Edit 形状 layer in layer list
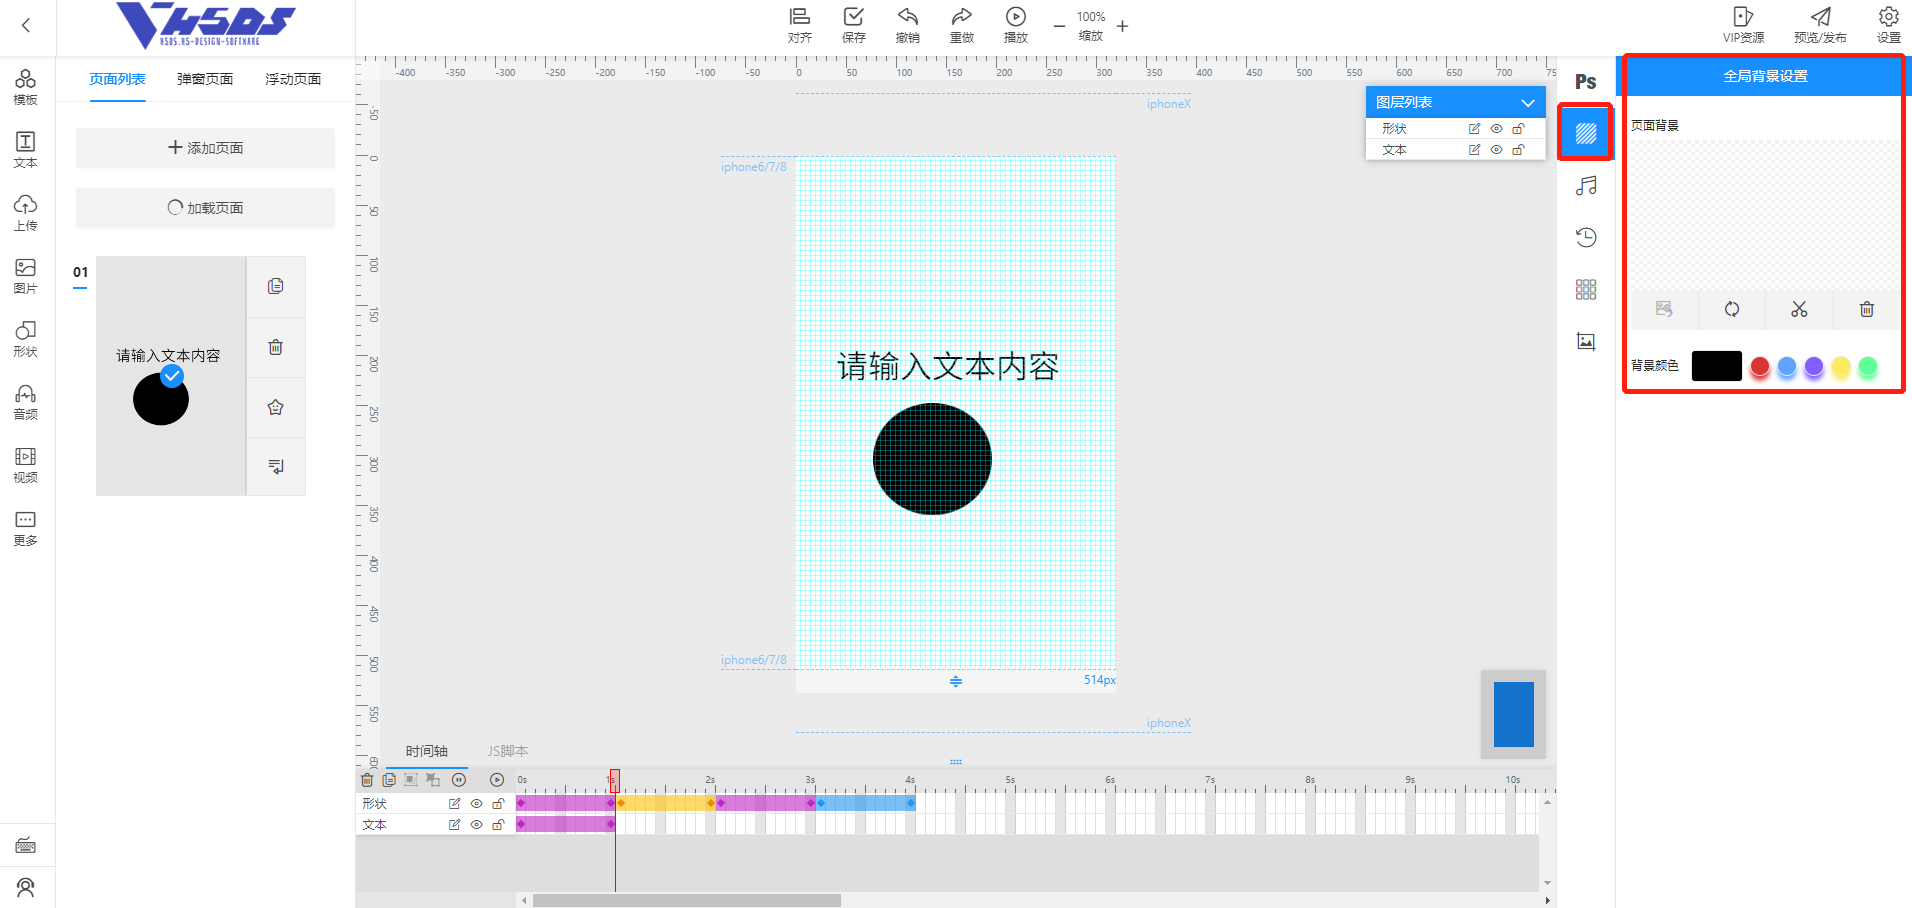 point(1474,129)
